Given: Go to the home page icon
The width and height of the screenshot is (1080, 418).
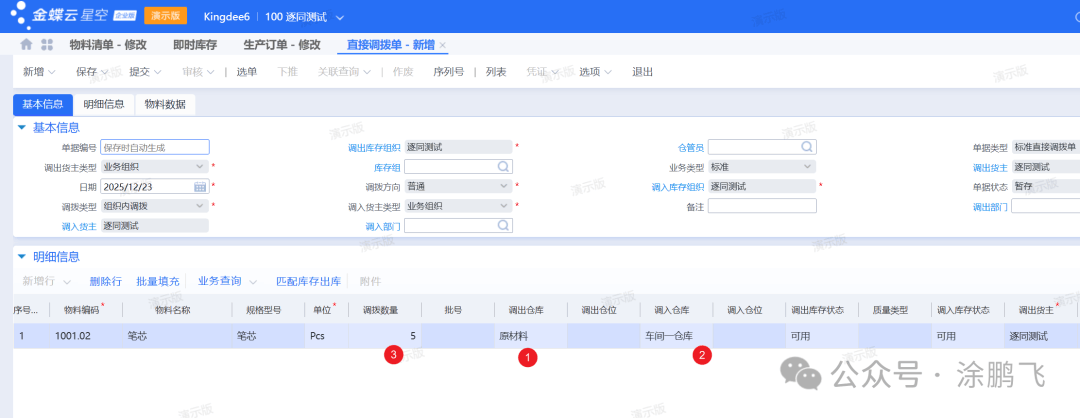Looking at the screenshot, I should pos(26,46).
